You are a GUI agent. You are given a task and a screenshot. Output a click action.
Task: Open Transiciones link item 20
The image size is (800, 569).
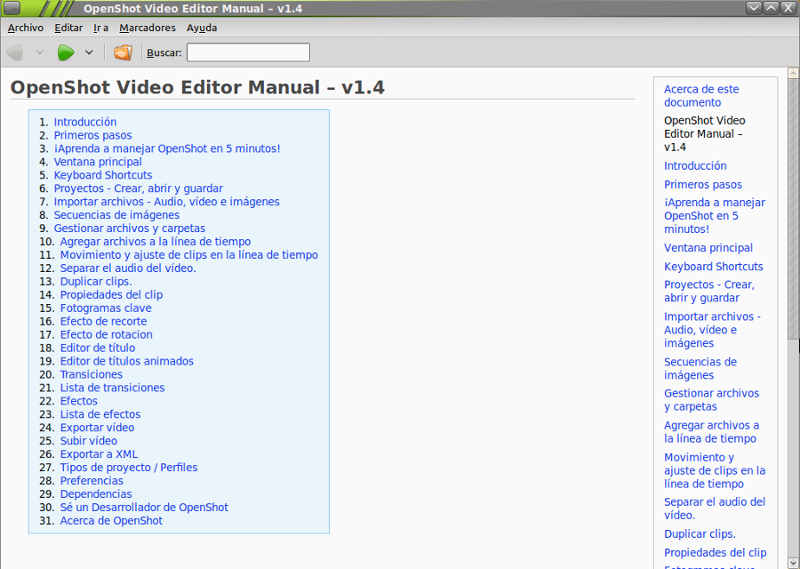click(x=91, y=374)
